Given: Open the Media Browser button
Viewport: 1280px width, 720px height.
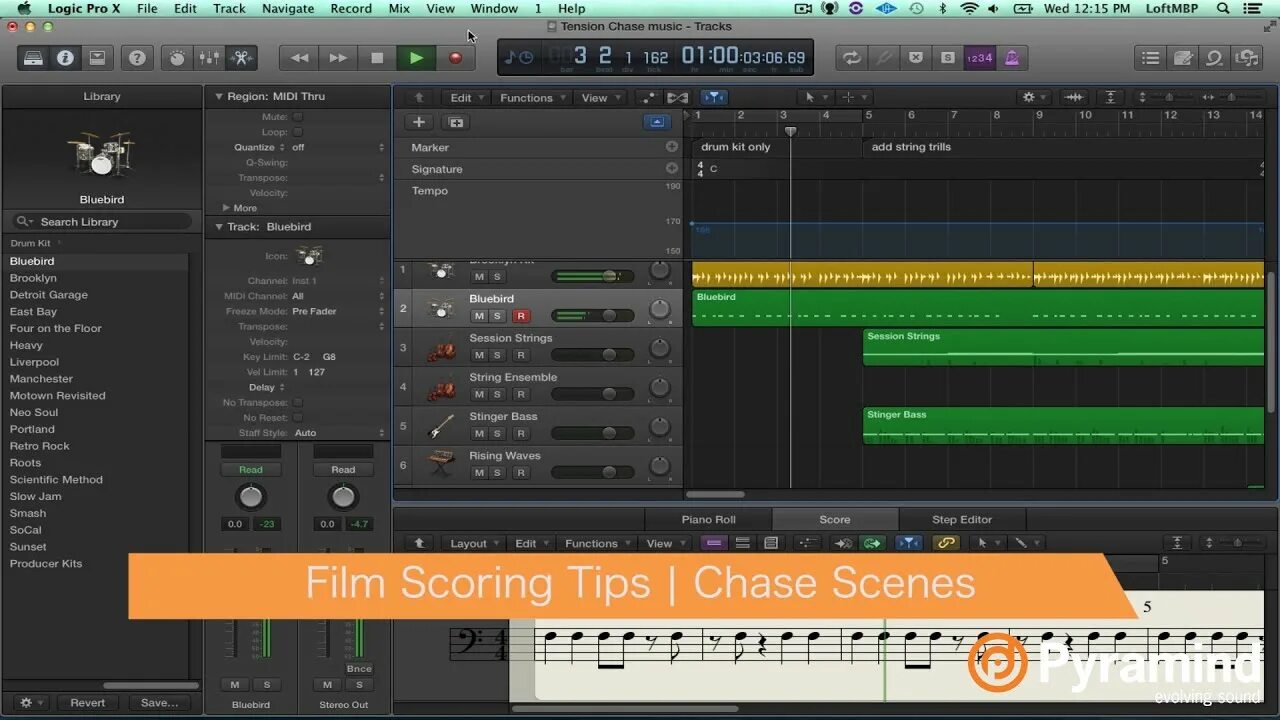Looking at the screenshot, I should (1247, 58).
